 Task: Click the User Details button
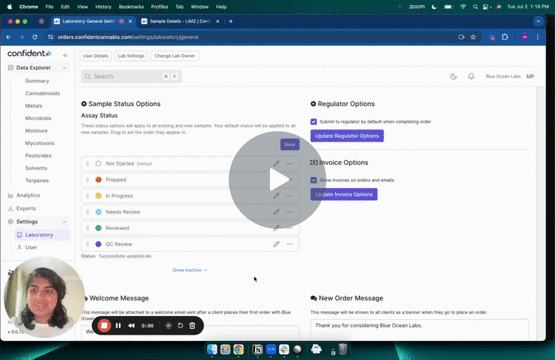pos(96,56)
